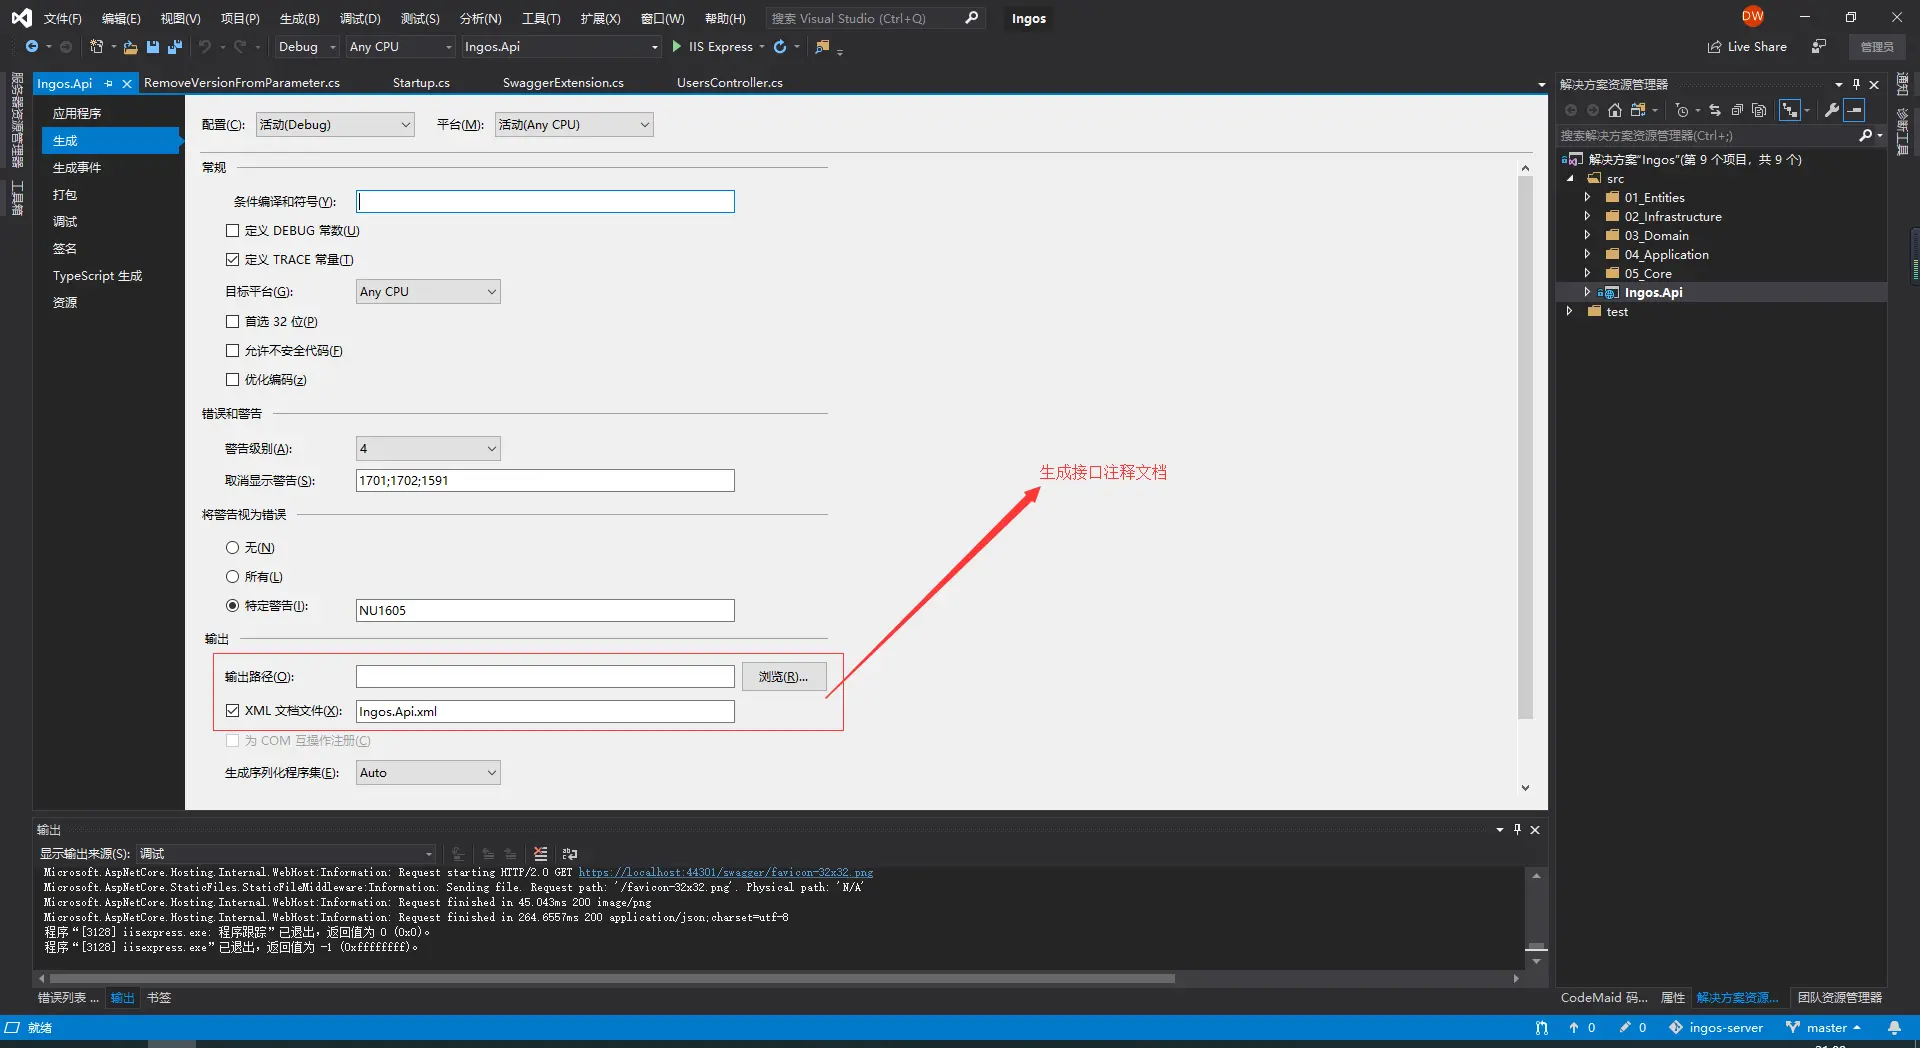Open the localhost swagger favicon link
1920x1048 pixels.
point(726,873)
